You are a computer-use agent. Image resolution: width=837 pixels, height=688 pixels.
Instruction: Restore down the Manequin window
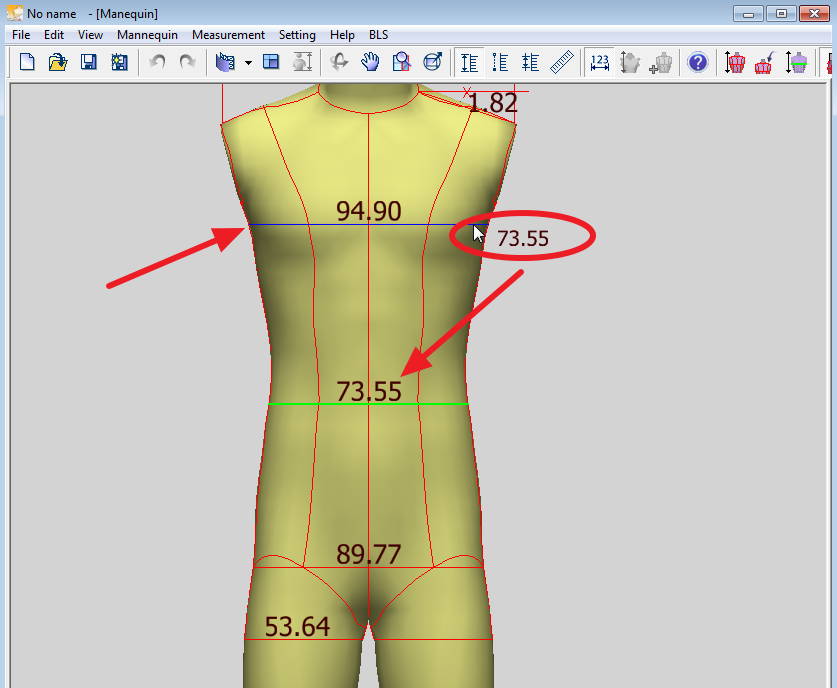pos(781,13)
